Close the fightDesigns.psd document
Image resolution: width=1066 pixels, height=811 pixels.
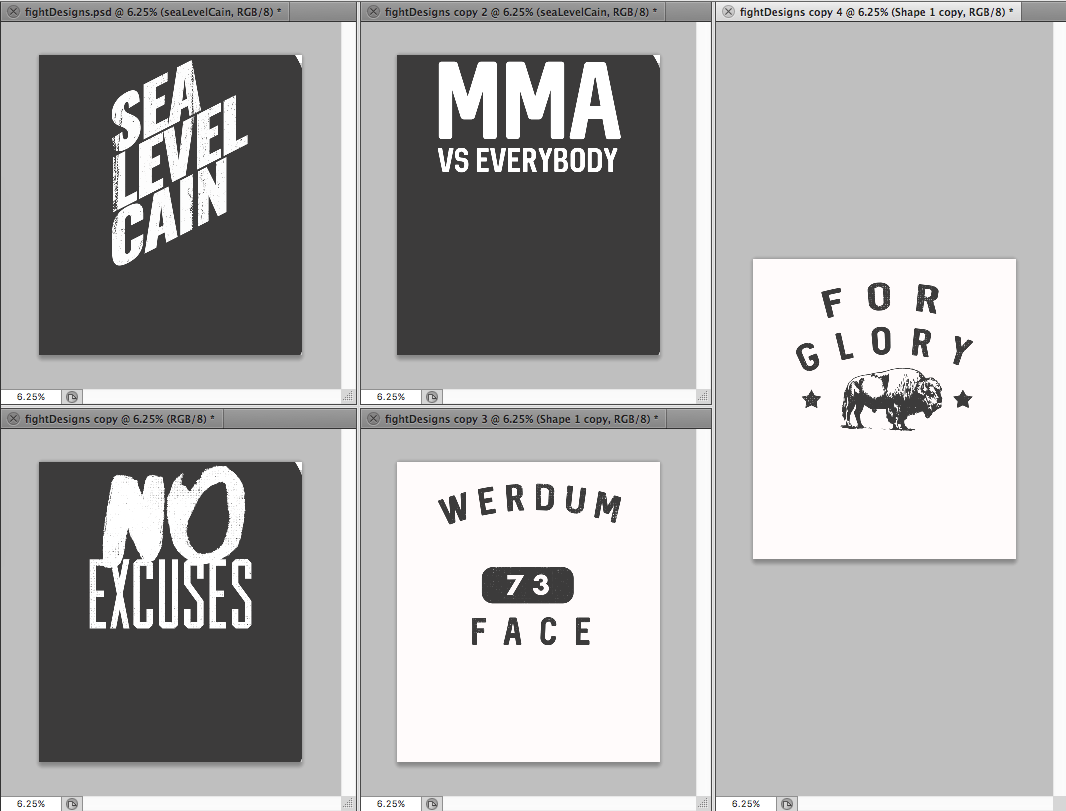(x=13, y=12)
